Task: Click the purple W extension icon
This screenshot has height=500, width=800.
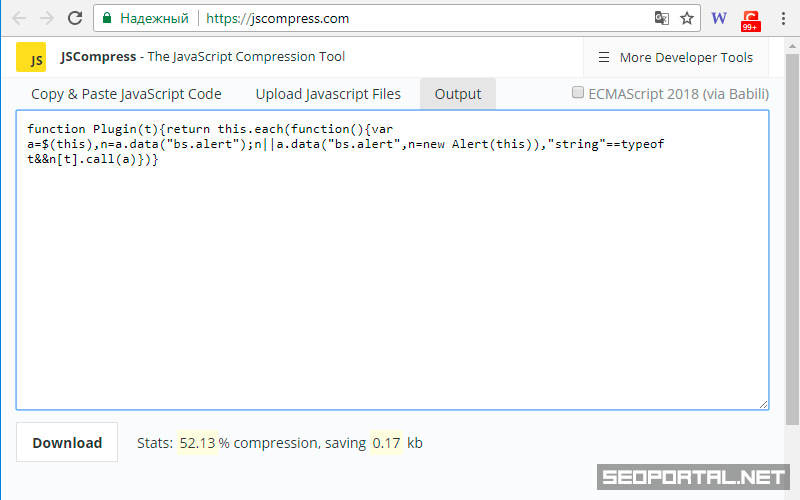Action: point(719,18)
